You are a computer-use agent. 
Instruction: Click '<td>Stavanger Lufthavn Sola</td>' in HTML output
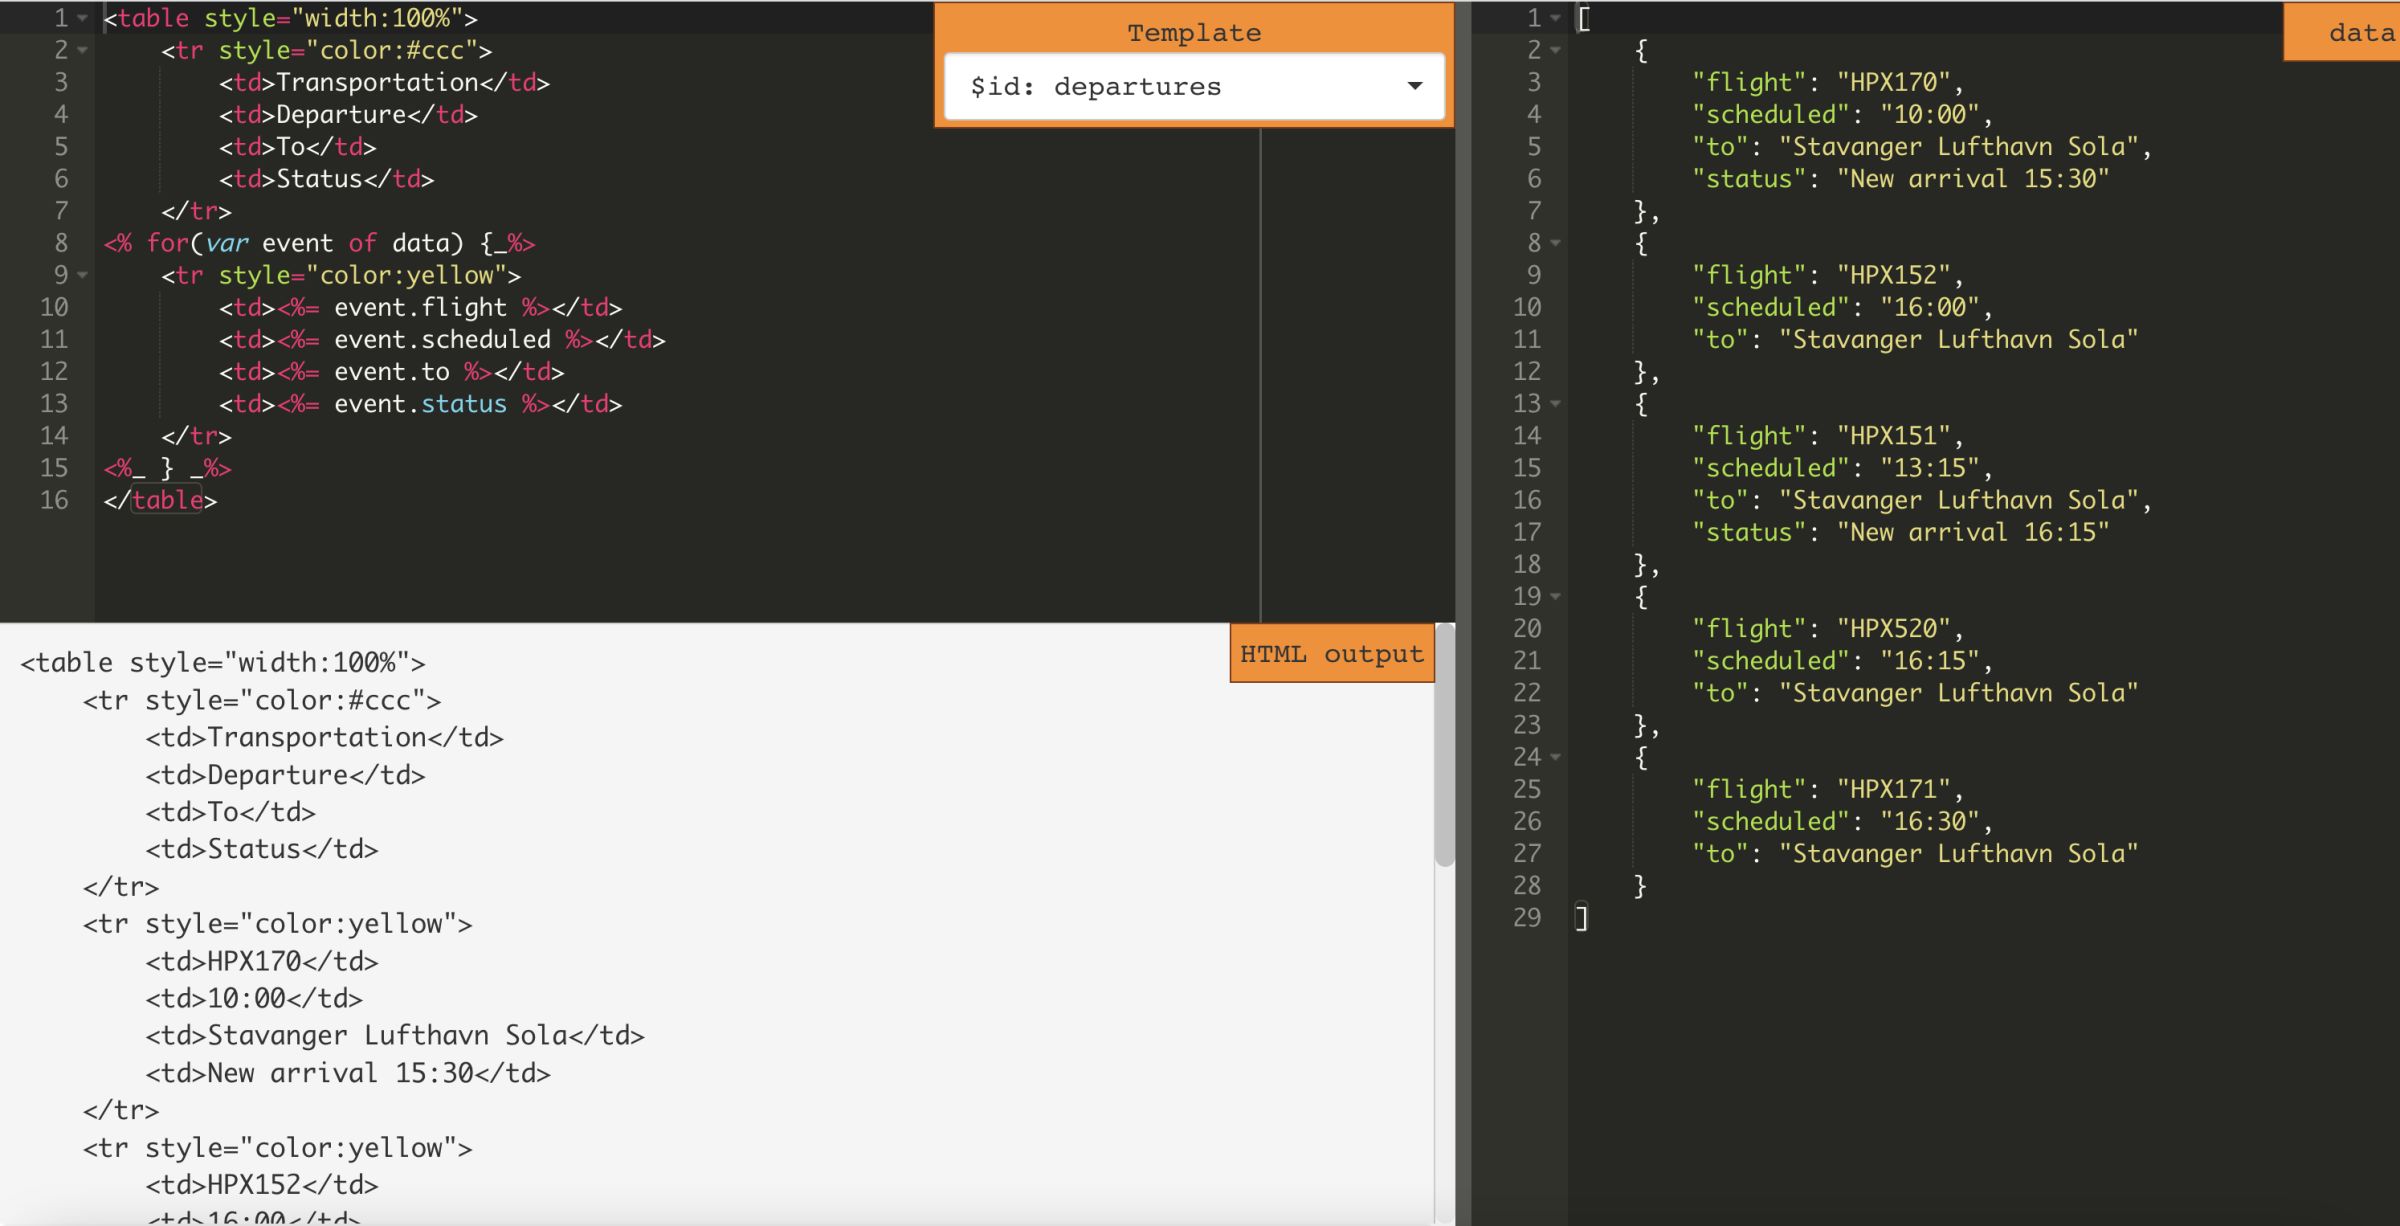pyautogui.click(x=395, y=1035)
